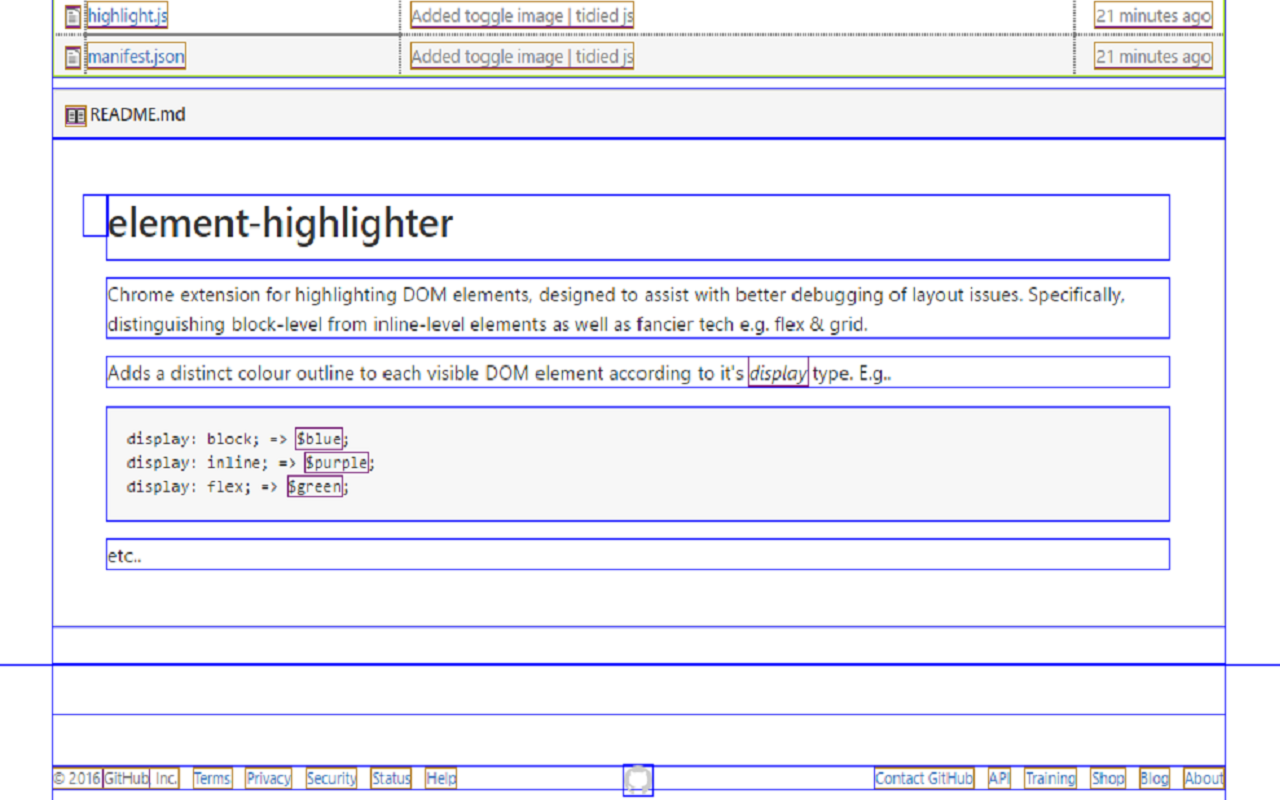Screen dimensions: 1280x800
Task: Click the README.md header label
Action: tap(138, 115)
